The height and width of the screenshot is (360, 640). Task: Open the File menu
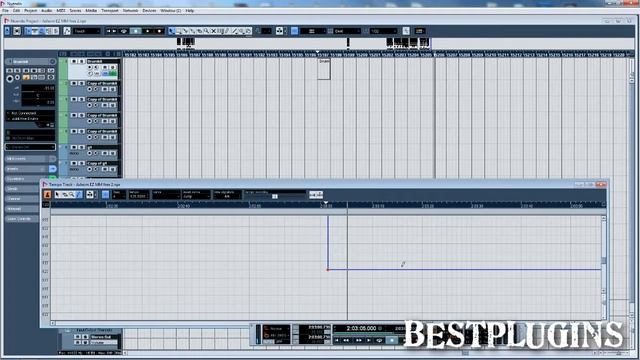5,11
